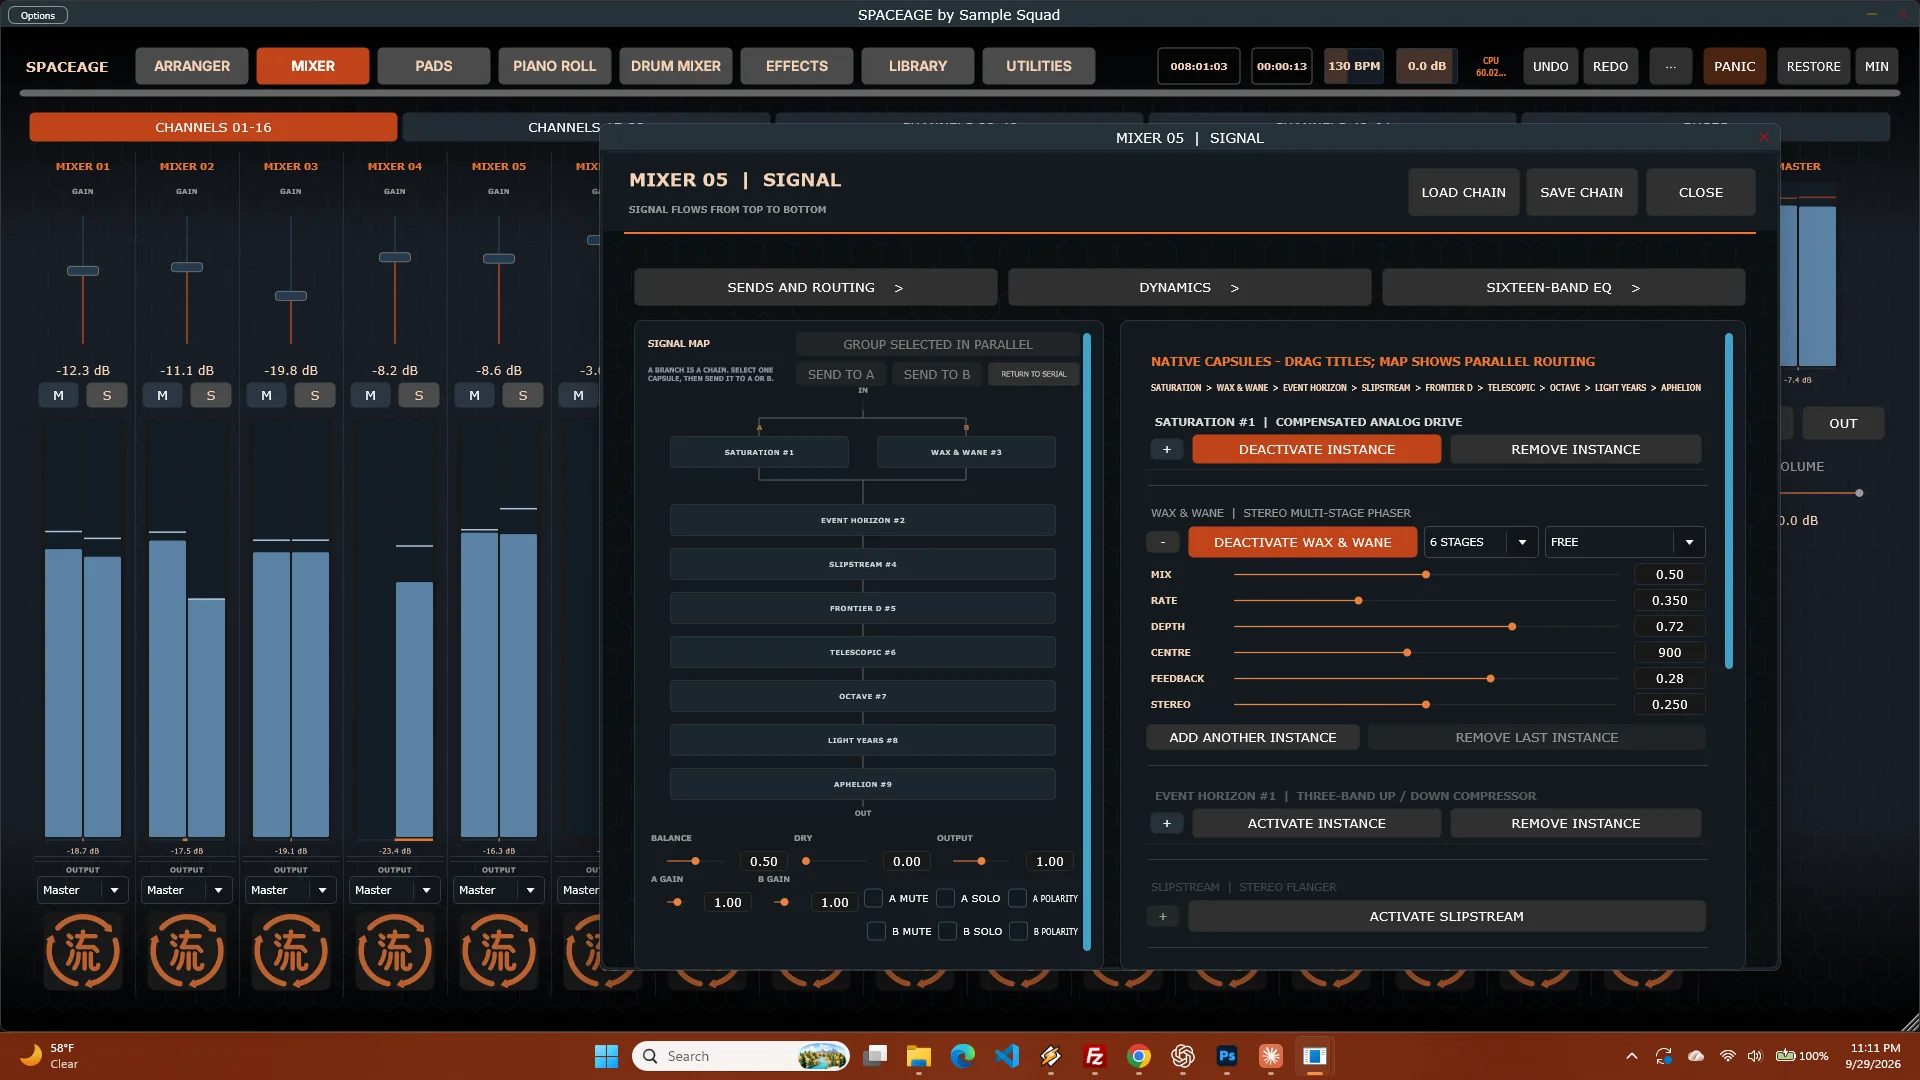Image resolution: width=1920 pixels, height=1080 pixels.
Task: Open Google Chrome from the taskbar
Action: click(1138, 1056)
